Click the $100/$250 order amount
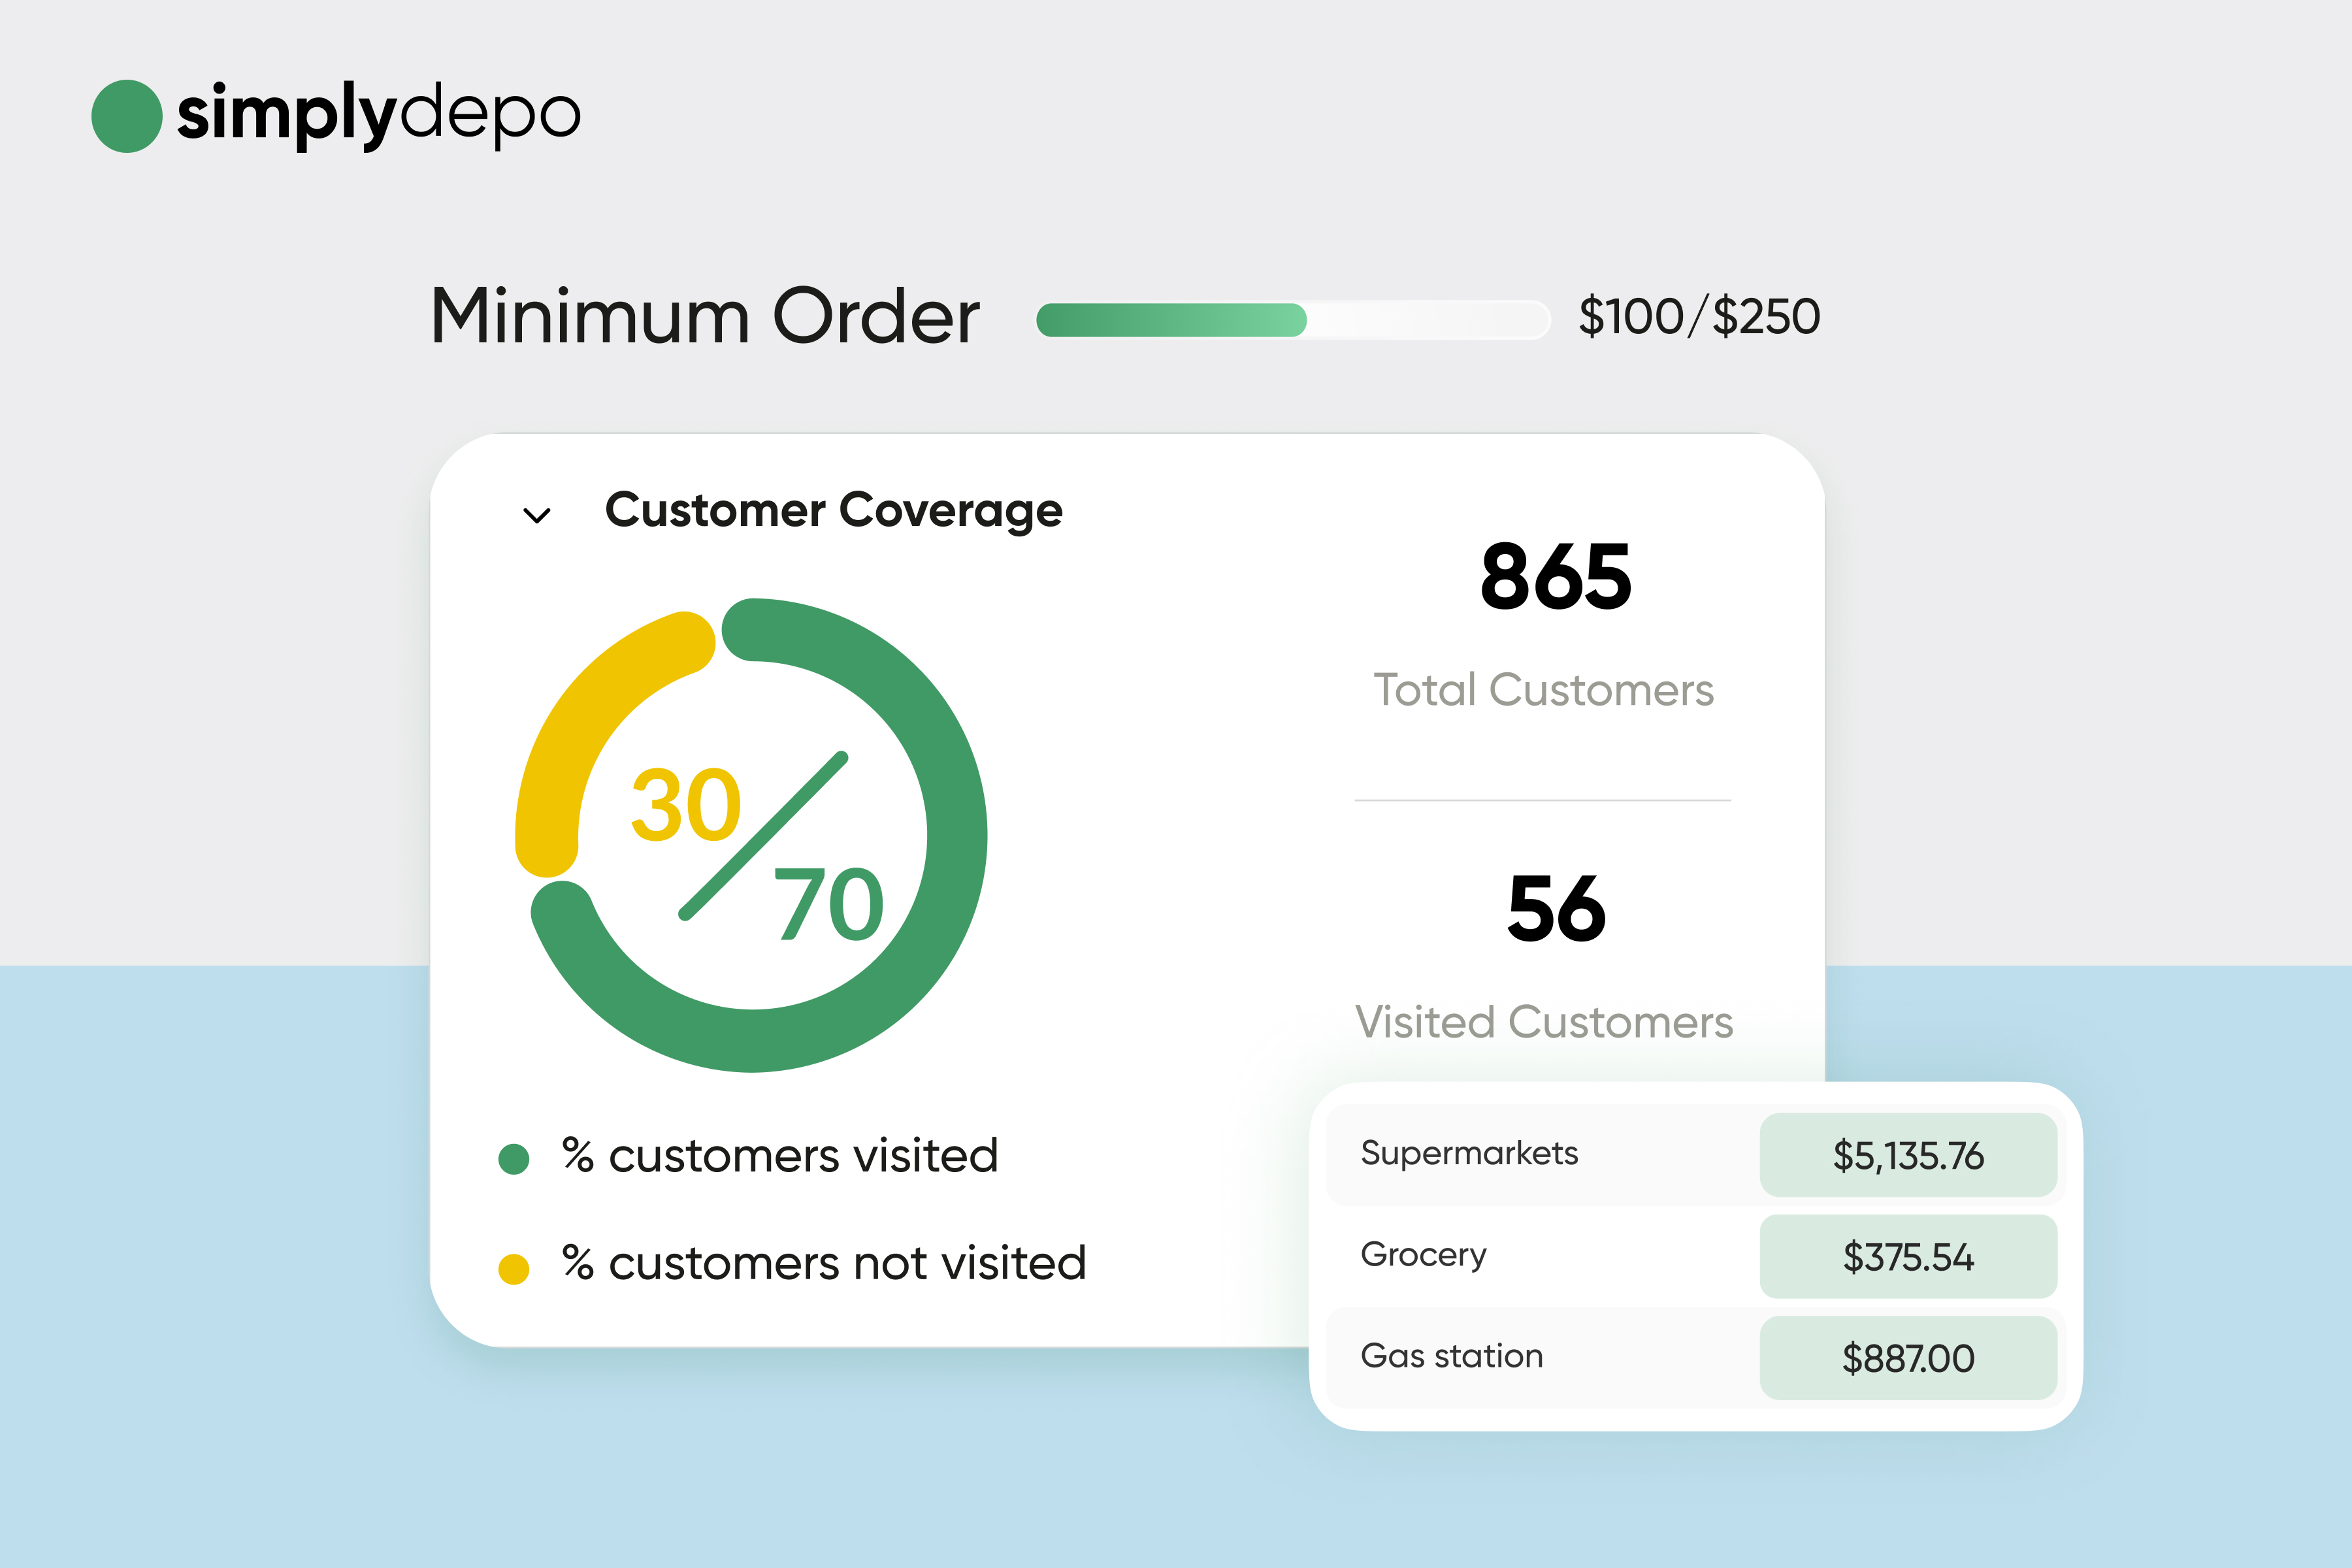Image resolution: width=2352 pixels, height=1568 pixels. [1699, 317]
